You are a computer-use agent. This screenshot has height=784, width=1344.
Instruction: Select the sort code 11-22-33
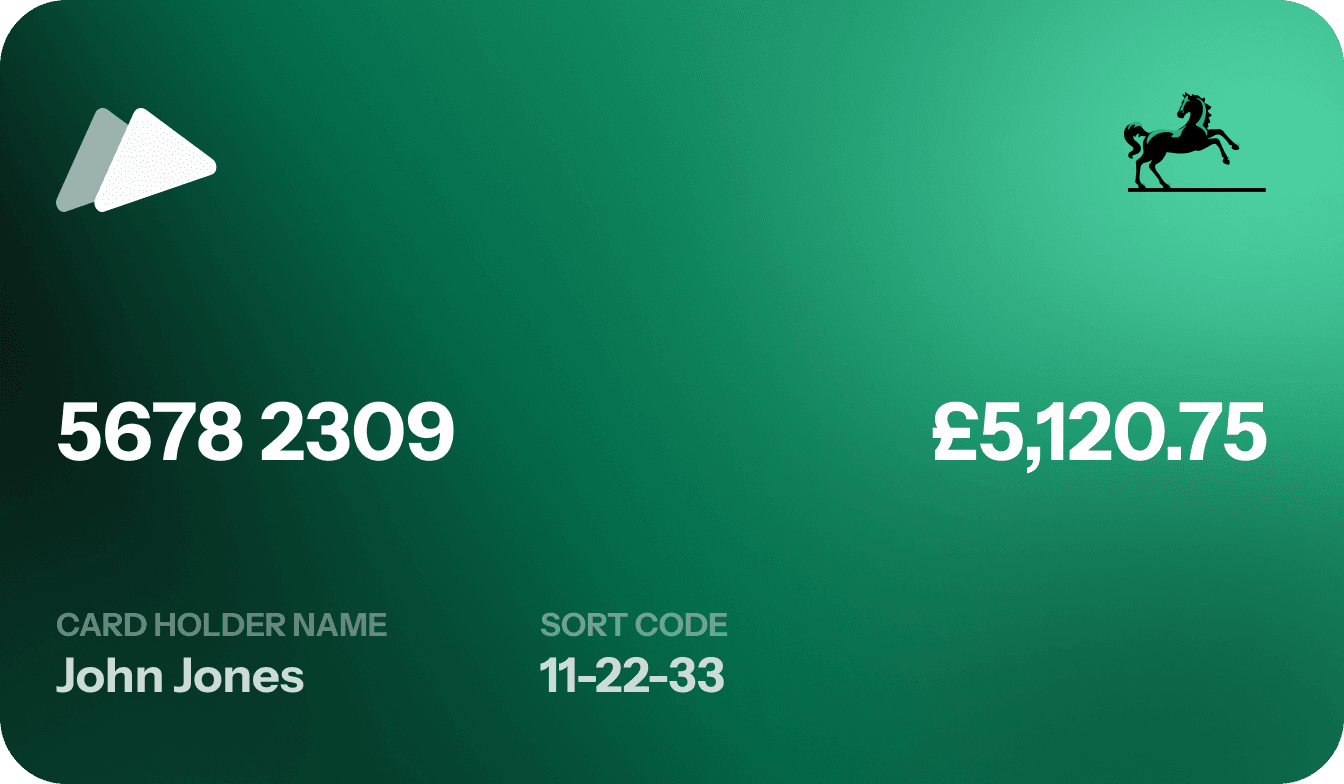tap(632, 676)
